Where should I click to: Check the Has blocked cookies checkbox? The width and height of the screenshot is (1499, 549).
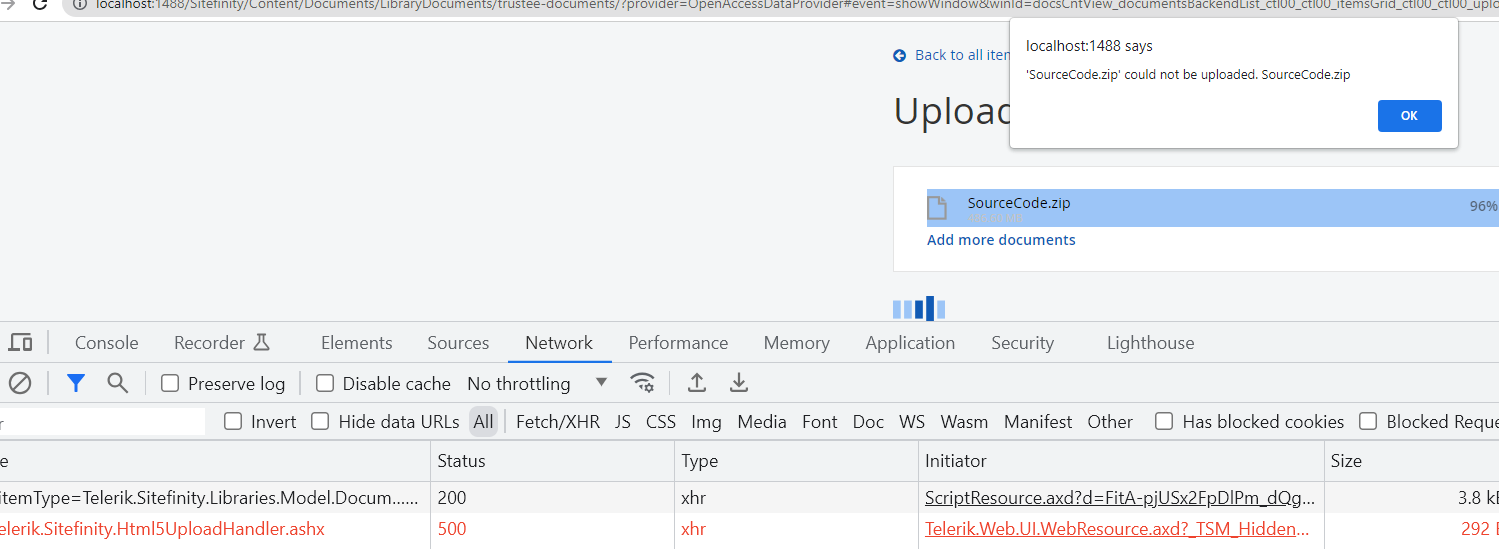[x=1164, y=421]
